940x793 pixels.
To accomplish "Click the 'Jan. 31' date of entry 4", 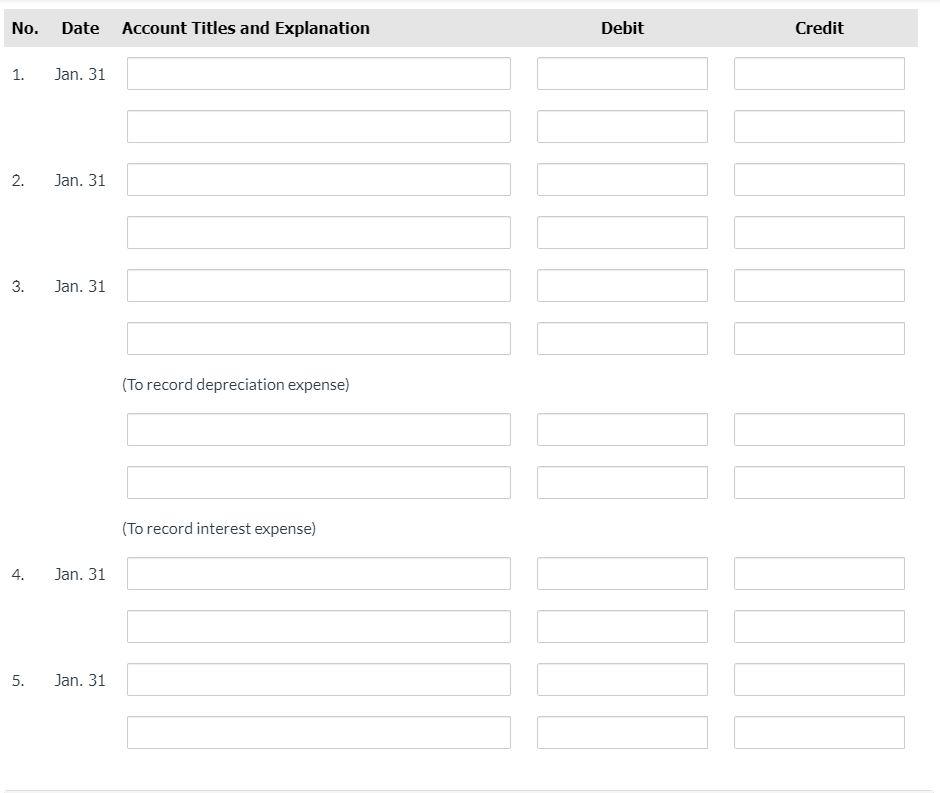I will pos(80,574).
